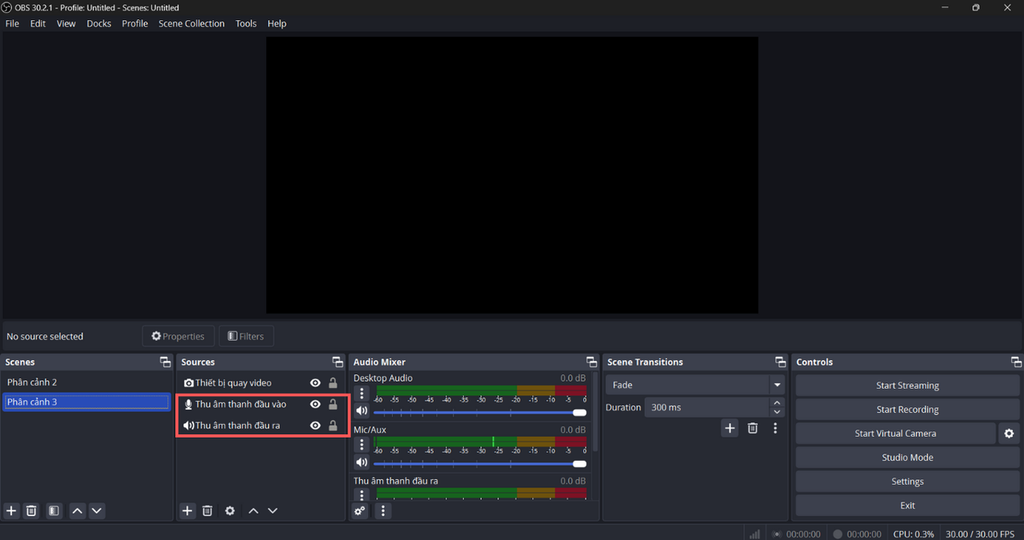The image size is (1024, 540).
Task: Click Exit button in Controls
Action: [907, 505]
